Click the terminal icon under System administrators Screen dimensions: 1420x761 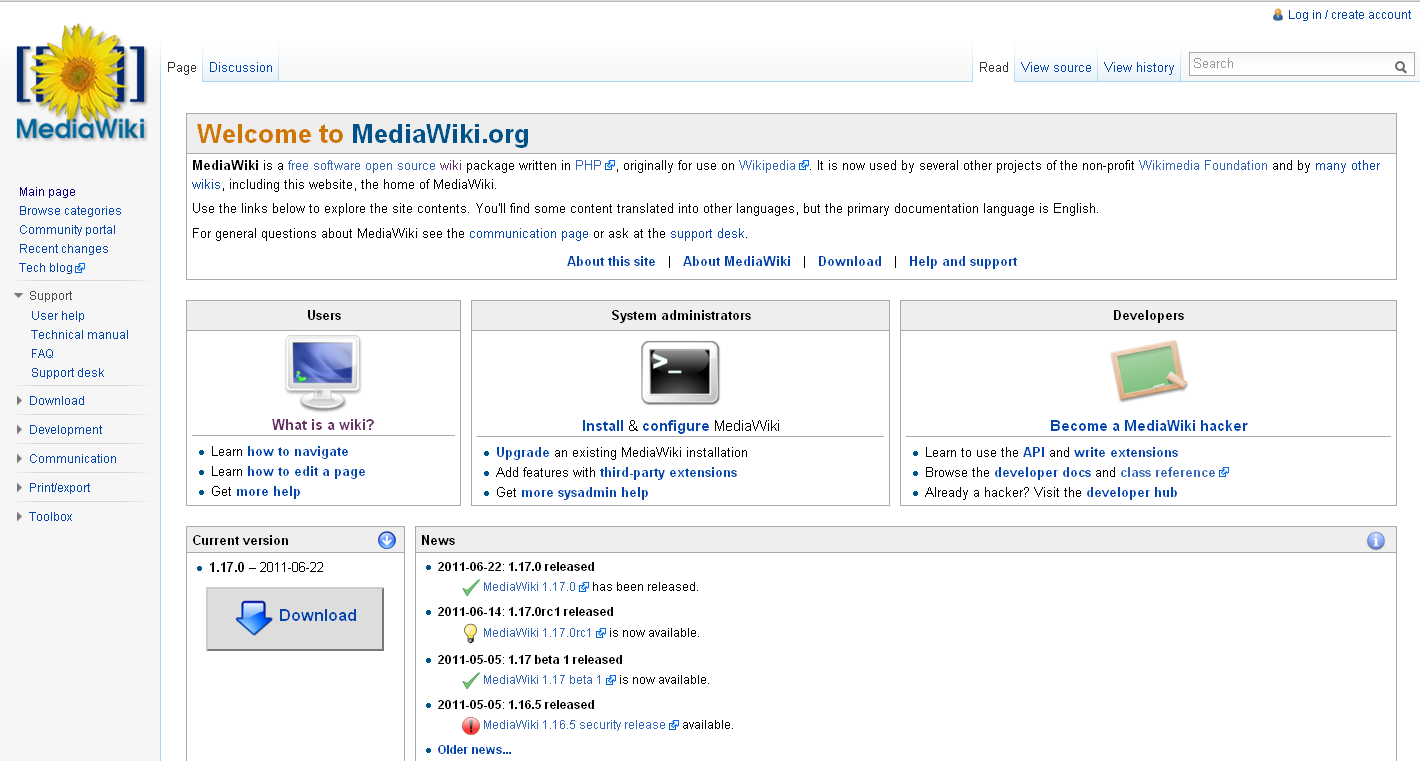[680, 372]
